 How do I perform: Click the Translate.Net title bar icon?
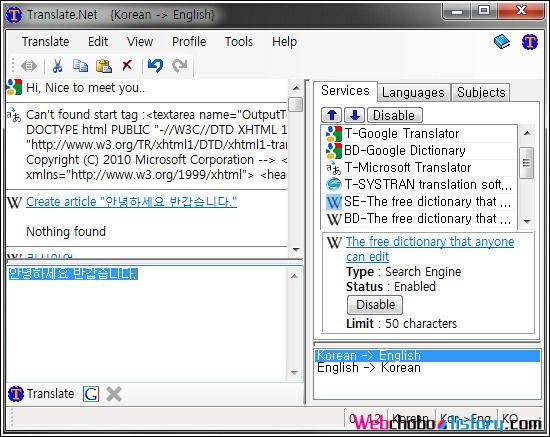click(x=14, y=15)
